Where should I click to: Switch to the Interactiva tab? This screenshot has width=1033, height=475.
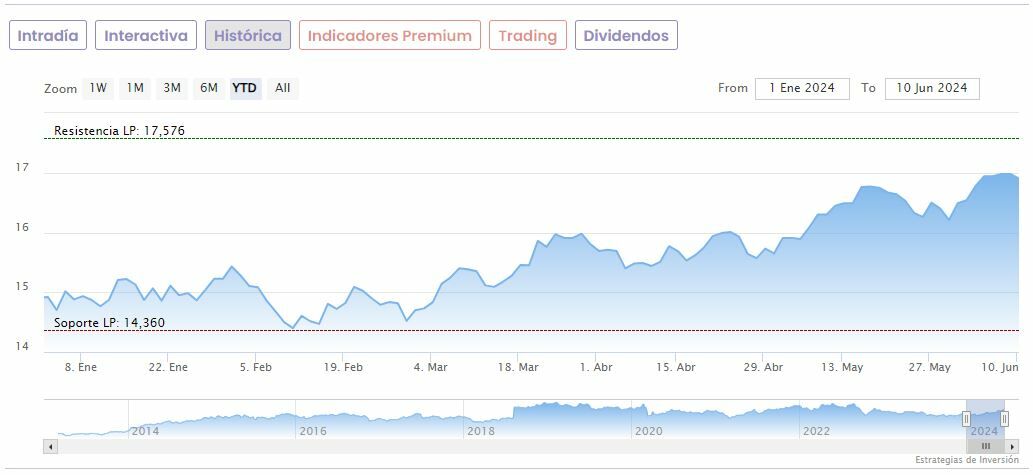click(146, 36)
